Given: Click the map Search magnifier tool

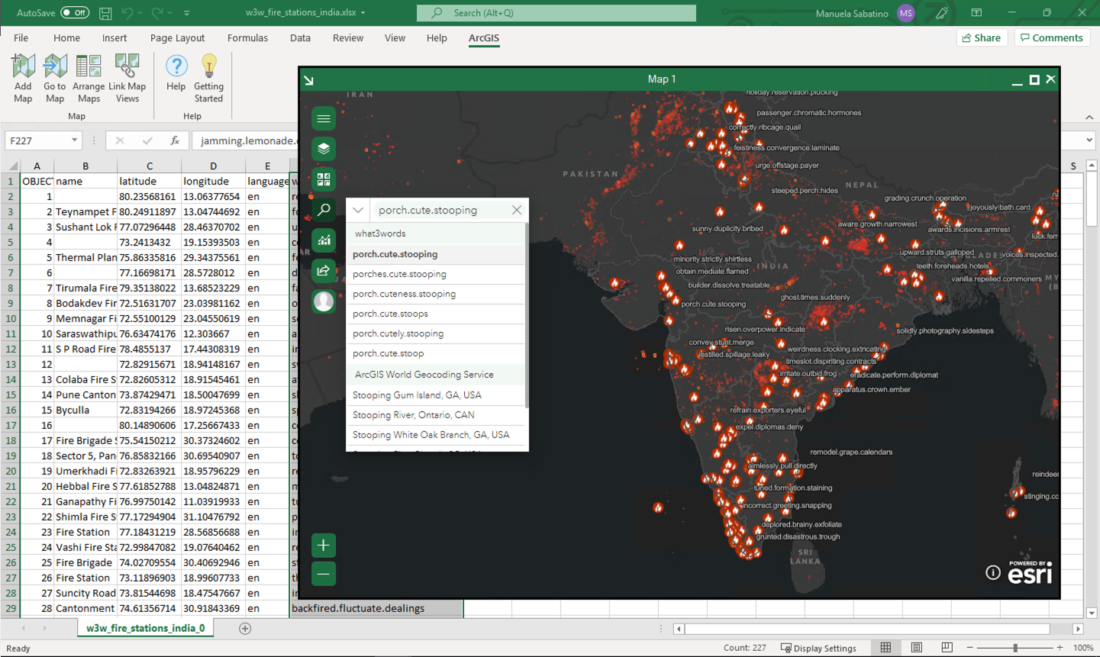Looking at the screenshot, I should point(323,210).
